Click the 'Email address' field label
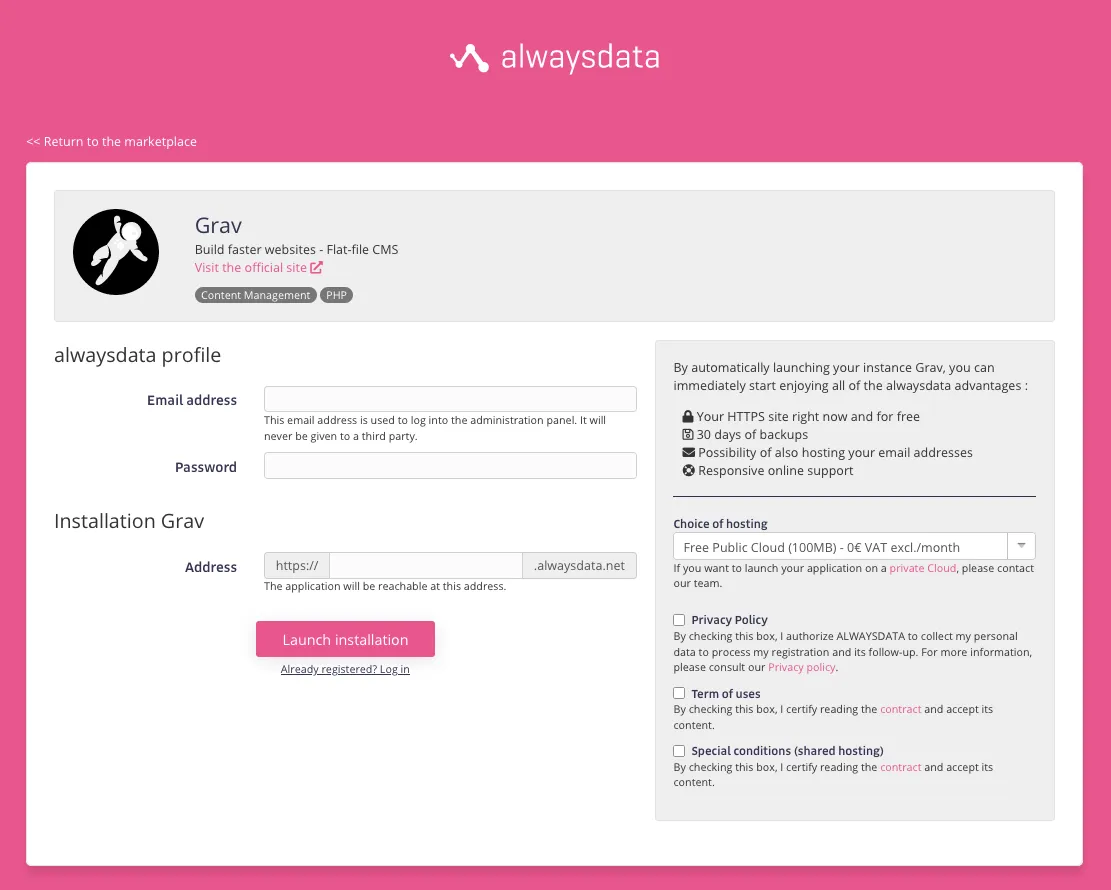The image size is (1111, 890). (x=192, y=400)
